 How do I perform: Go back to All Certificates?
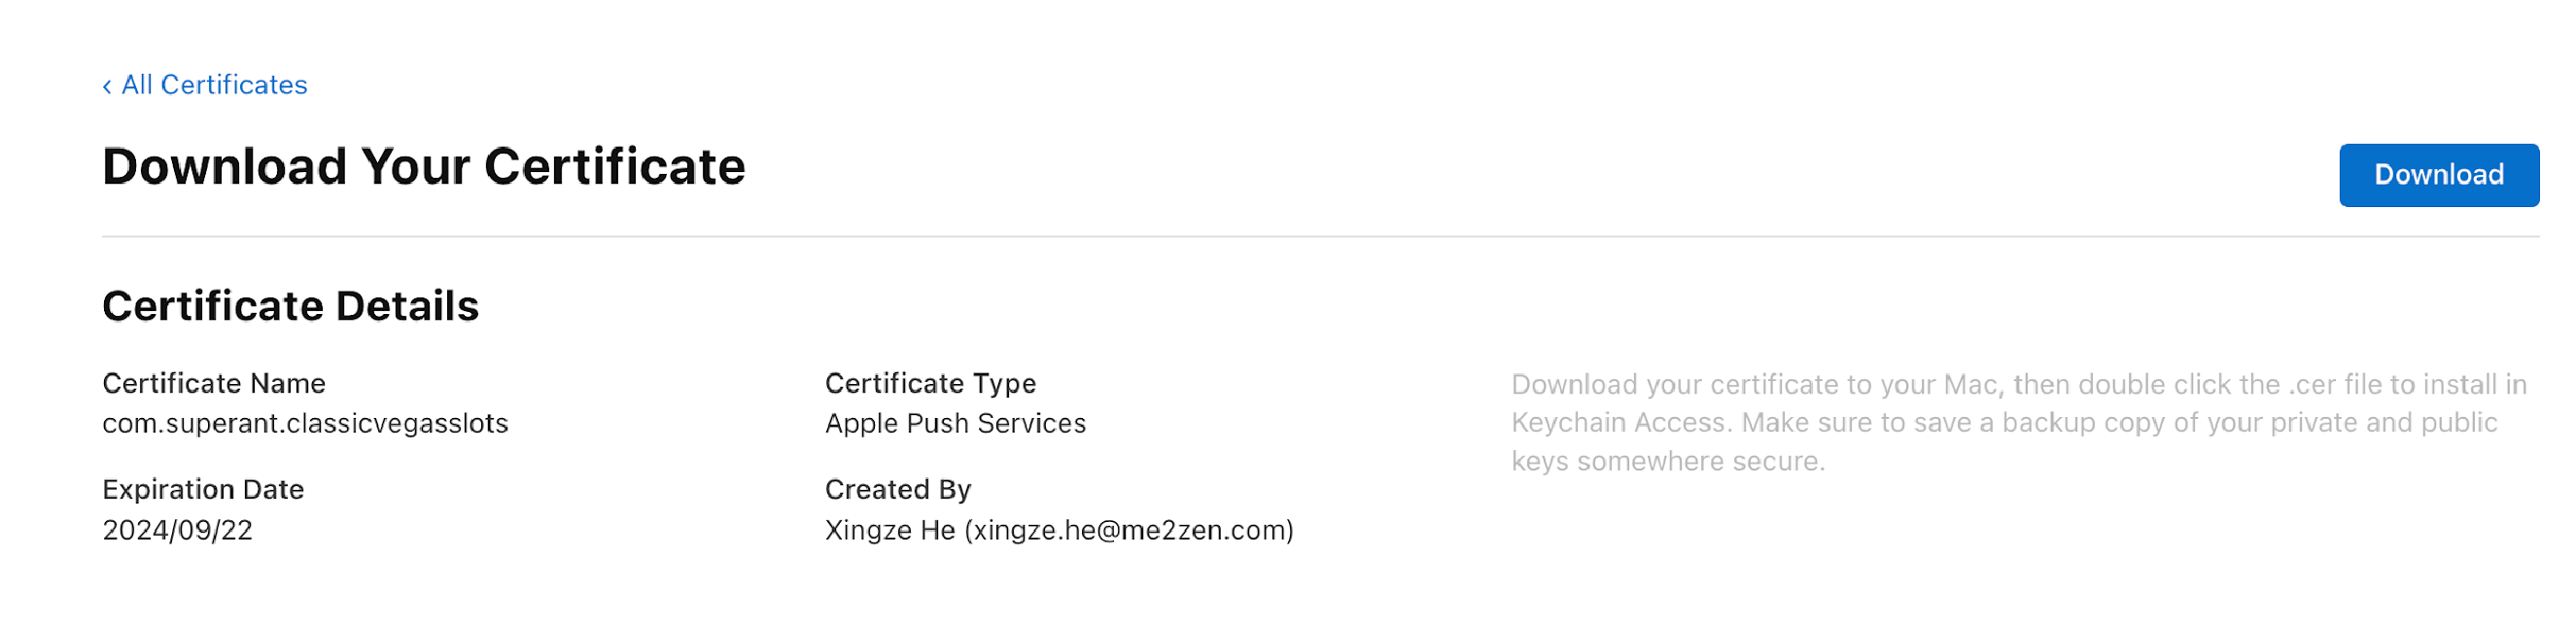214,85
